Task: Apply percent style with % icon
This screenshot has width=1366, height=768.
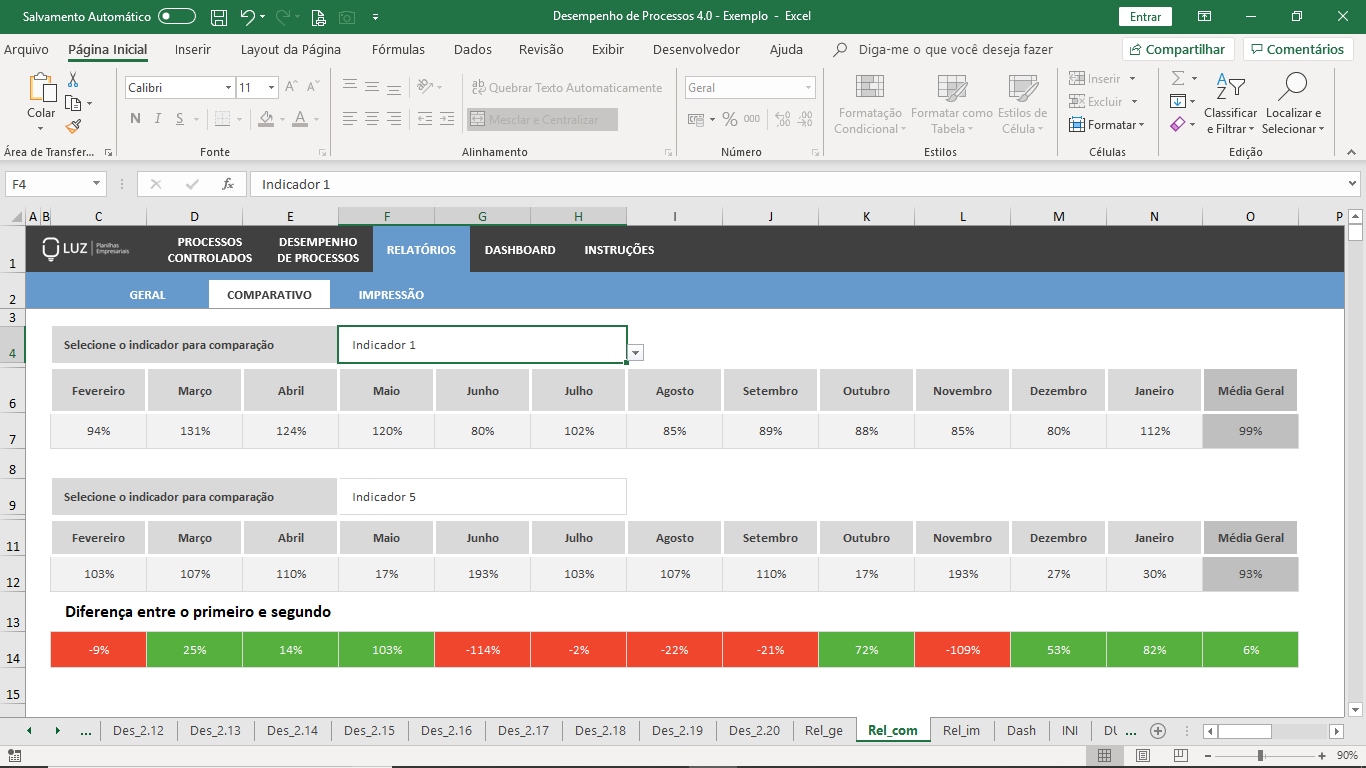Action: (730, 119)
